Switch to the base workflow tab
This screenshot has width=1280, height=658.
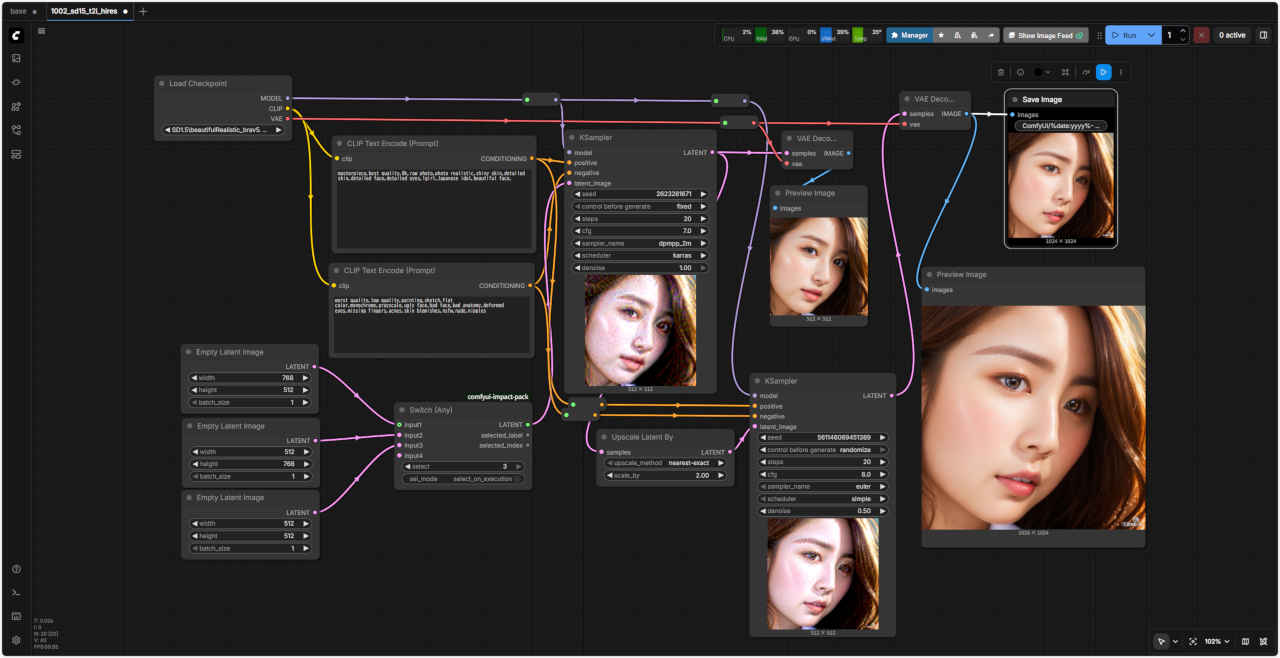coord(18,11)
